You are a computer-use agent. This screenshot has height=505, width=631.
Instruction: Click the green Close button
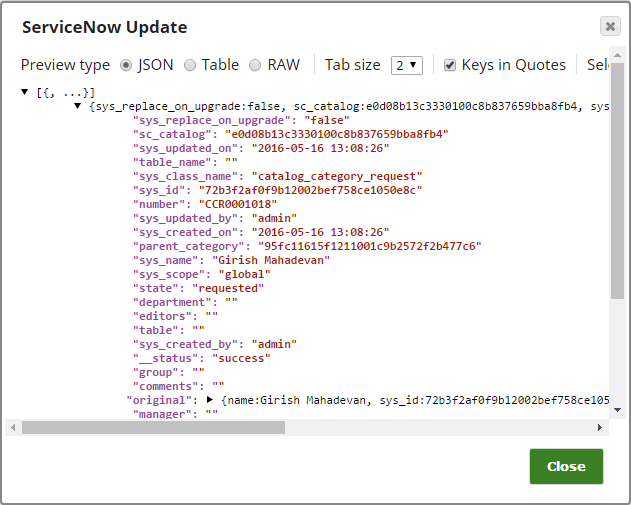point(566,466)
